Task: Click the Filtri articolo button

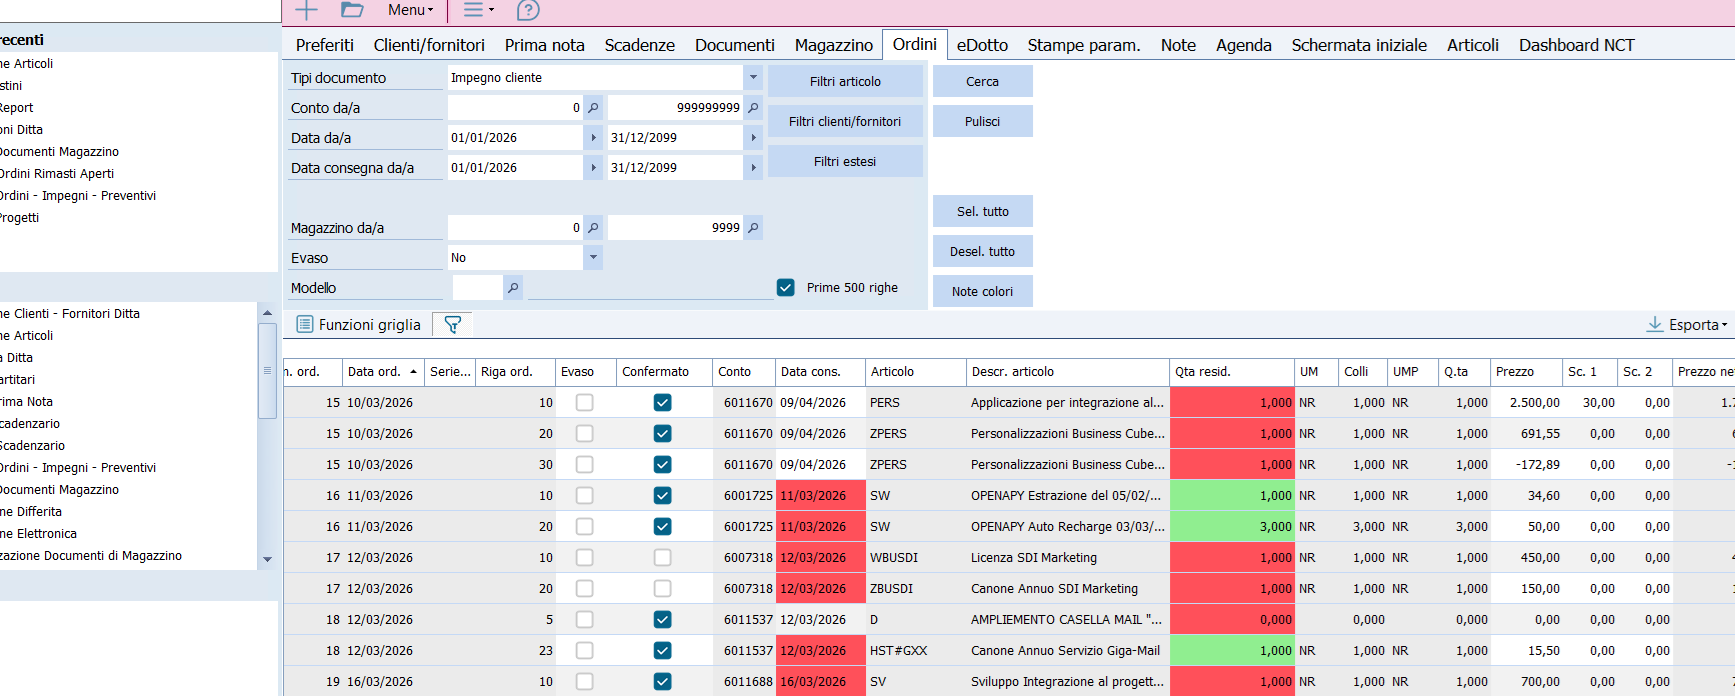Action: (x=845, y=82)
